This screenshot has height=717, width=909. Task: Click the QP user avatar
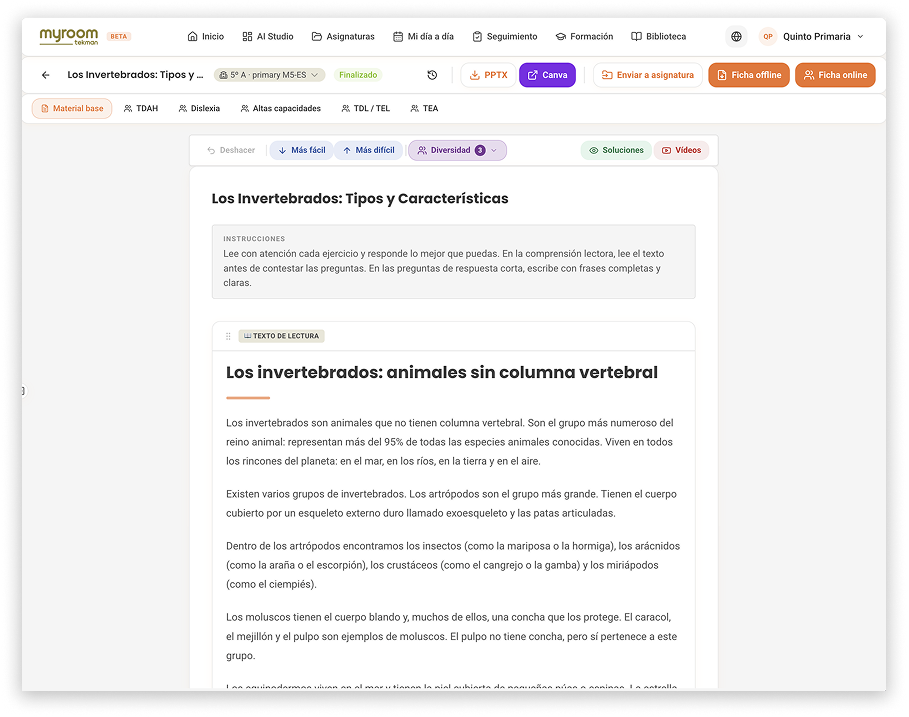click(768, 37)
